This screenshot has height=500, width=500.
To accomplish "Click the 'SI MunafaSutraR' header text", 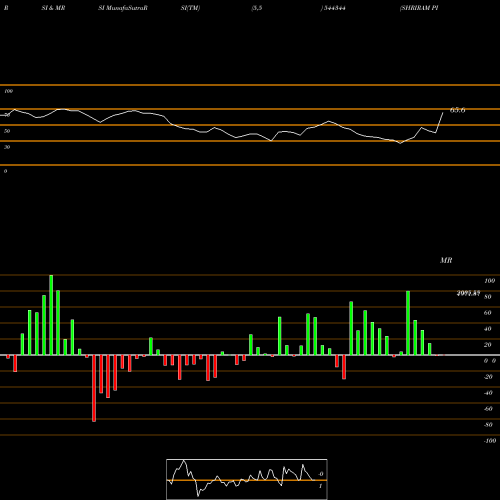I will pos(123,8).
